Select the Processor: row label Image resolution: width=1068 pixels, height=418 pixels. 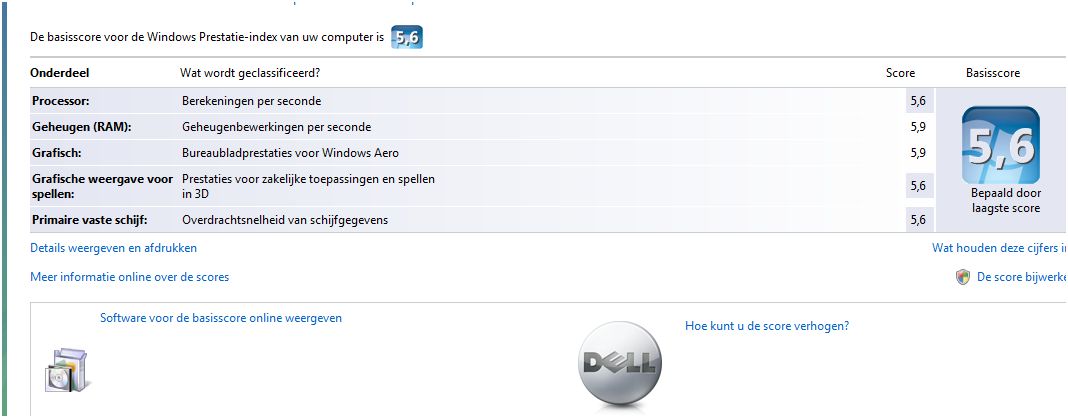[x=61, y=101]
